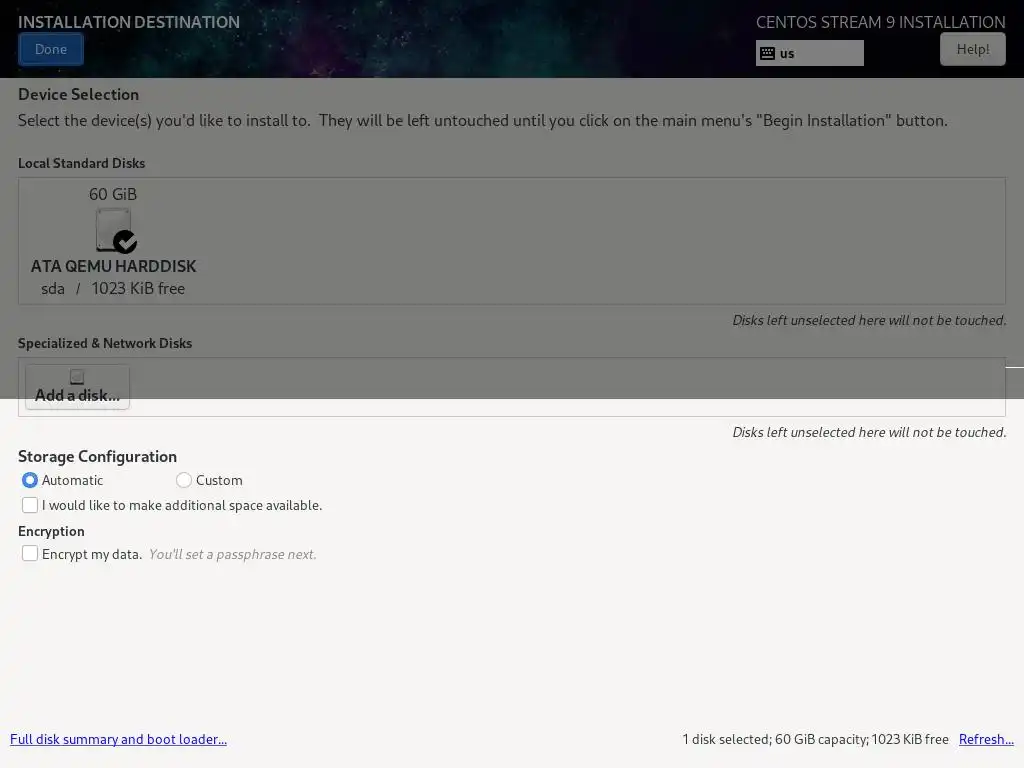Click the blue Done button
The height and width of the screenshot is (768, 1024).
click(51, 50)
